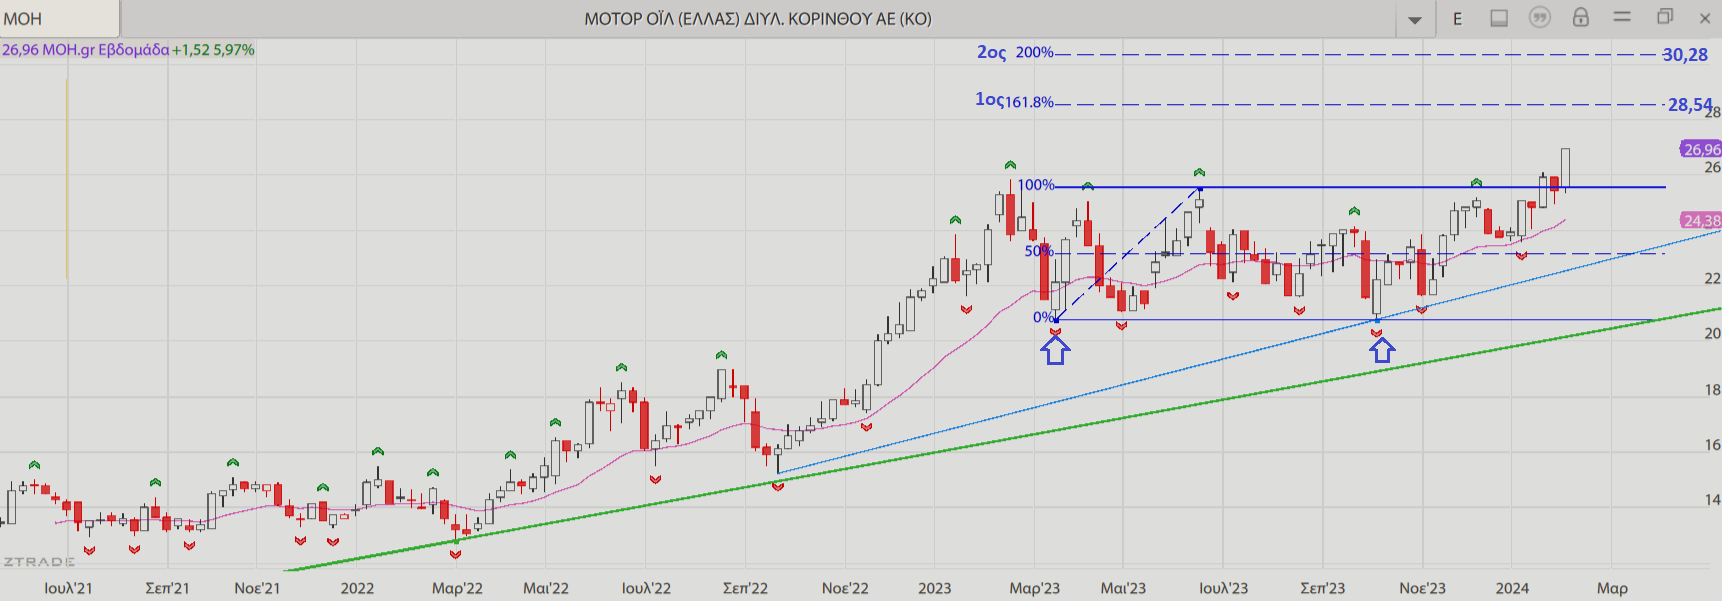
Task: Click the Μαι'22 date axis label
Action: coord(546,588)
